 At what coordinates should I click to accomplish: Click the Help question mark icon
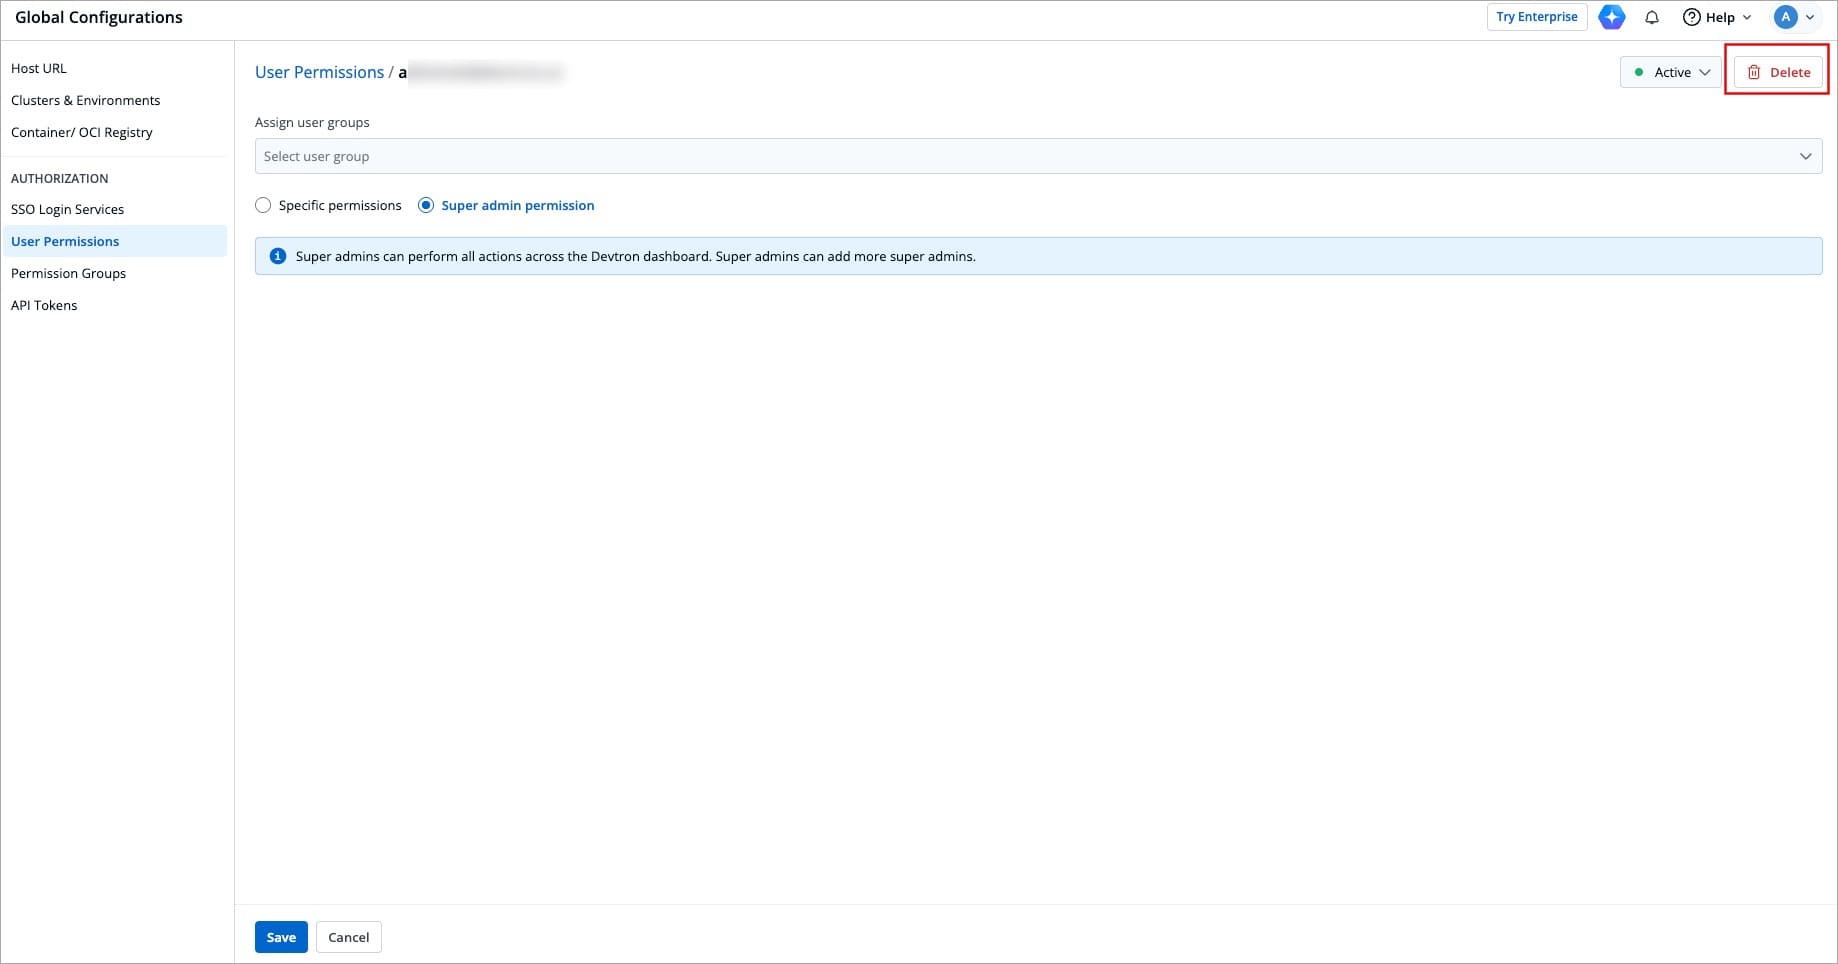point(1692,17)
